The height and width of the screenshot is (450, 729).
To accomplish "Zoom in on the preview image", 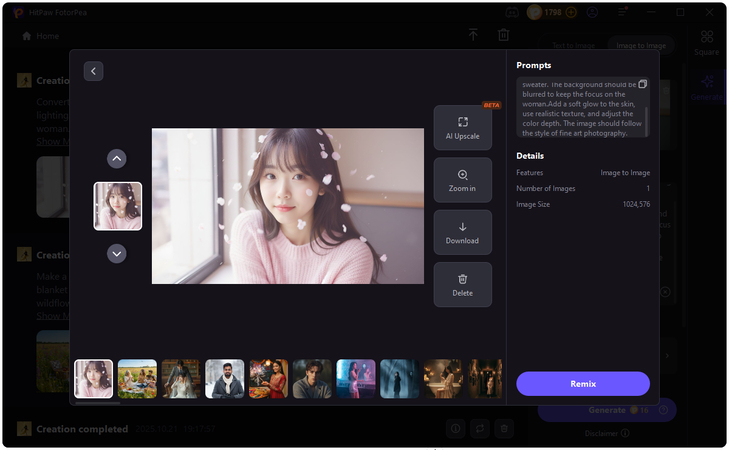I will (x=462, y=180).
